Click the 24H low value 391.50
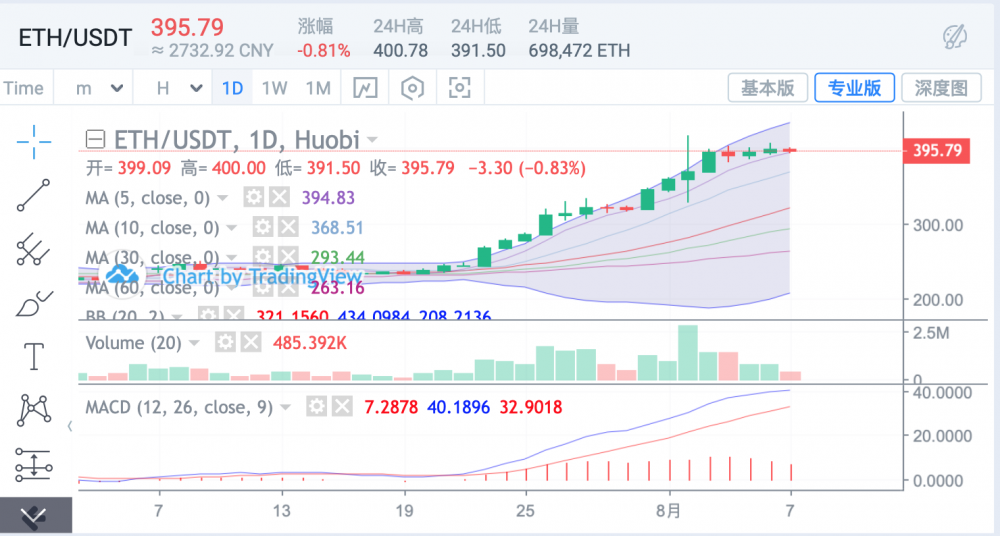Image resolution: width=1000 pixels, height=536 pixels. tap(478, 50)
